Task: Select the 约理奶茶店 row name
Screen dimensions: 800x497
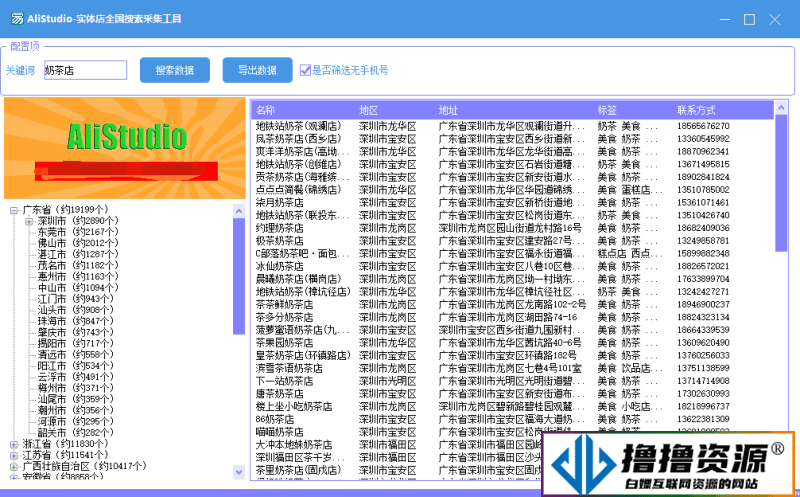Action: [x=280, y=228]
